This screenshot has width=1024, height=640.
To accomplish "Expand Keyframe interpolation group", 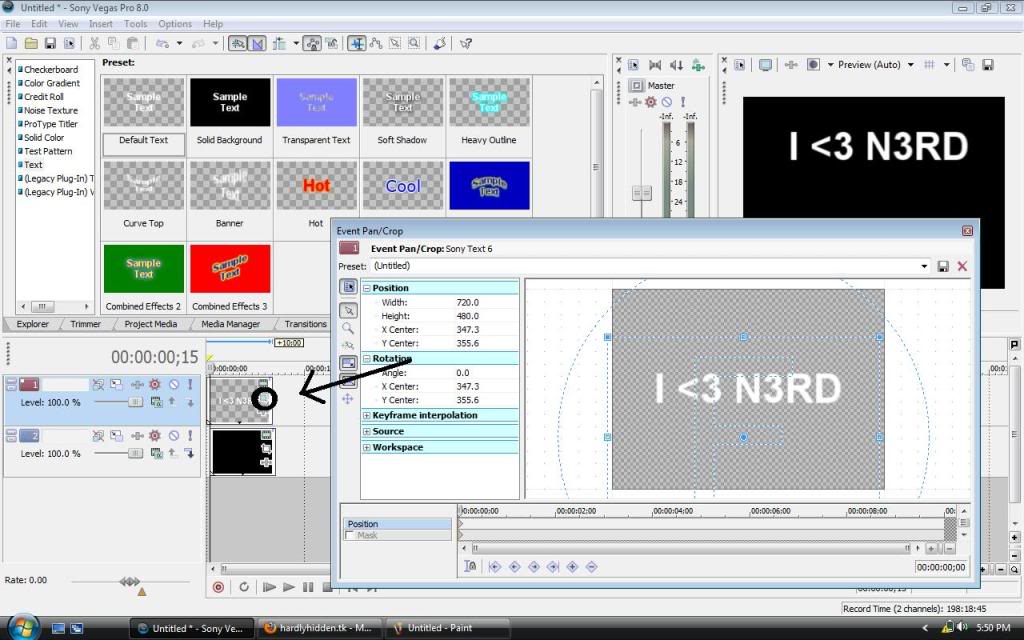I will (366, 415).
